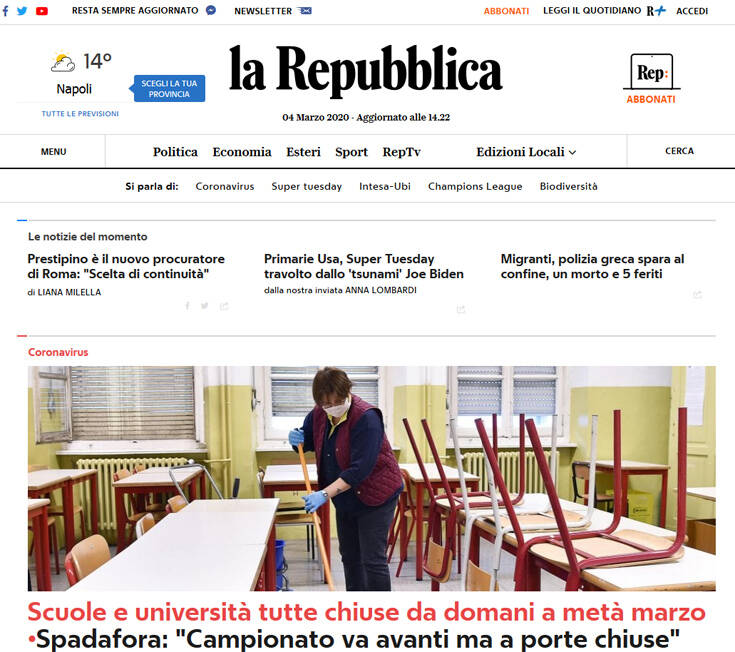Click the newsletter envelope icon

tap(305, 10)
